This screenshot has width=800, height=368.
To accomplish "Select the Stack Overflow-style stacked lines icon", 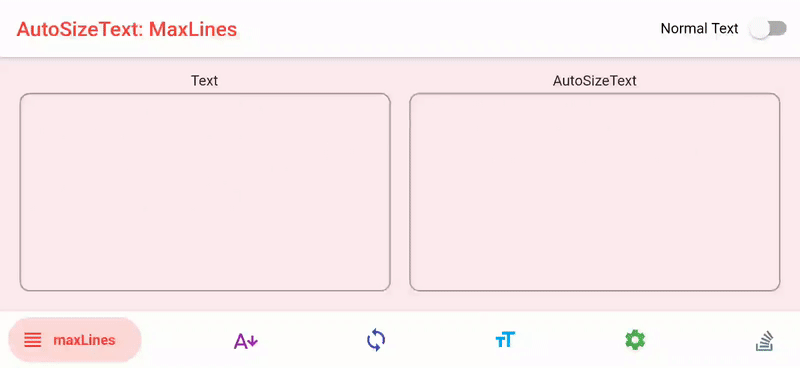I will 765,341.
